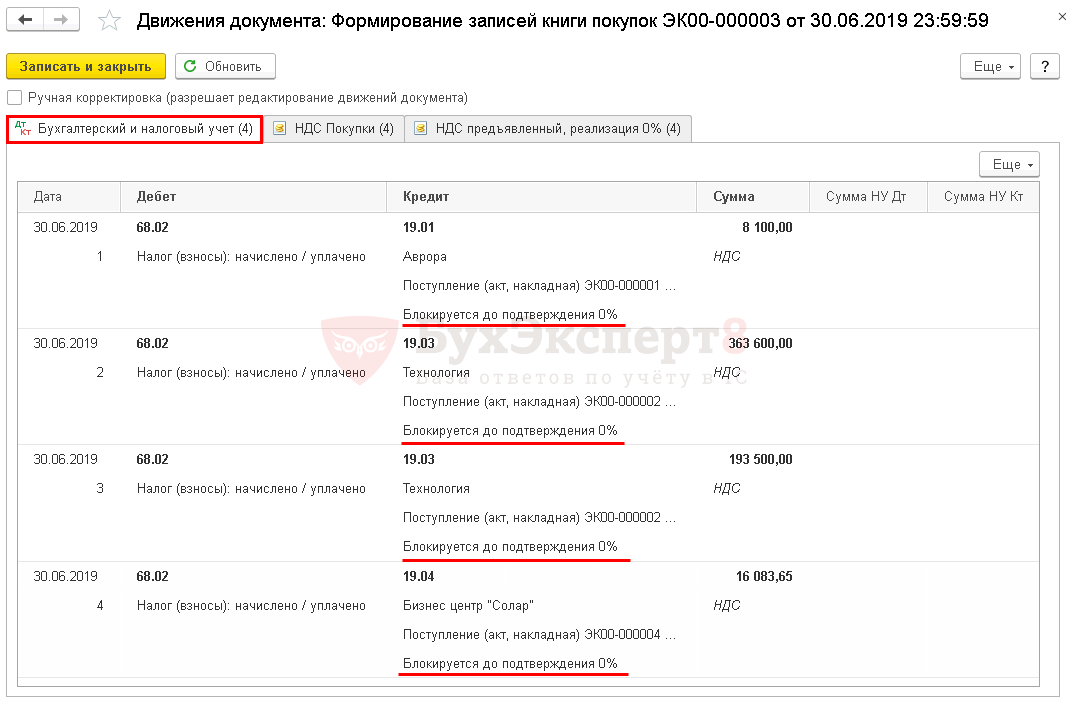
Task: Click the Кредит column header
Action: (x=425, y=197)
